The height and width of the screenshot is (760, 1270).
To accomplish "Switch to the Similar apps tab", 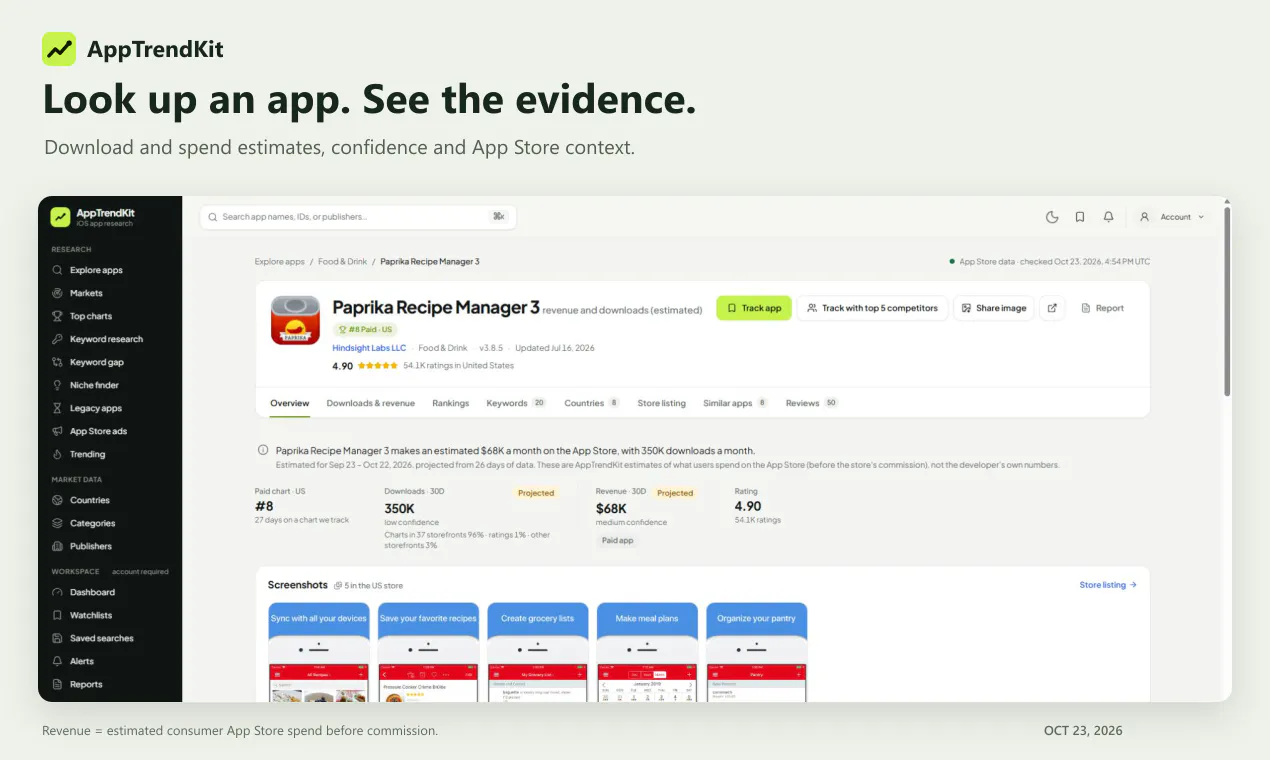I will pyautogui.click(x=735, y=403).
